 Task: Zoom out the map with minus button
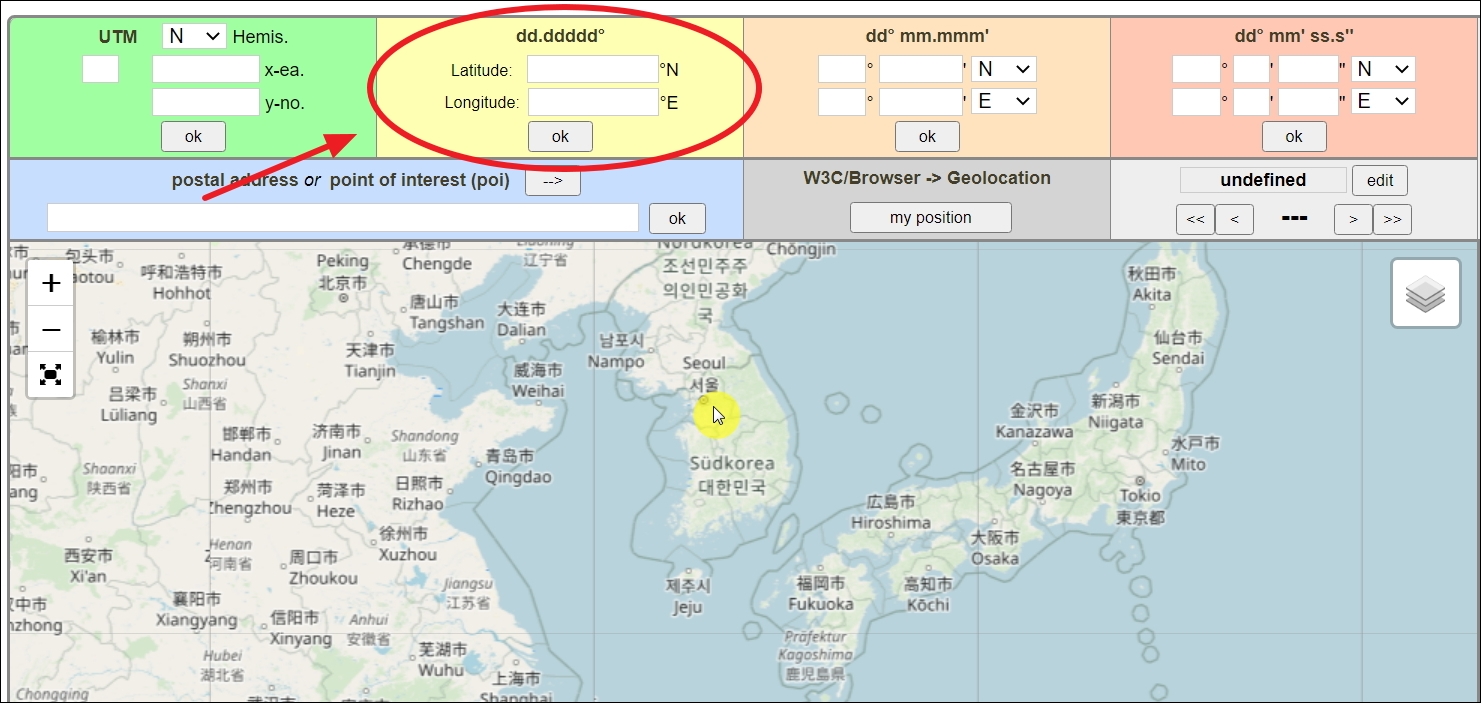tap(51, 329)
